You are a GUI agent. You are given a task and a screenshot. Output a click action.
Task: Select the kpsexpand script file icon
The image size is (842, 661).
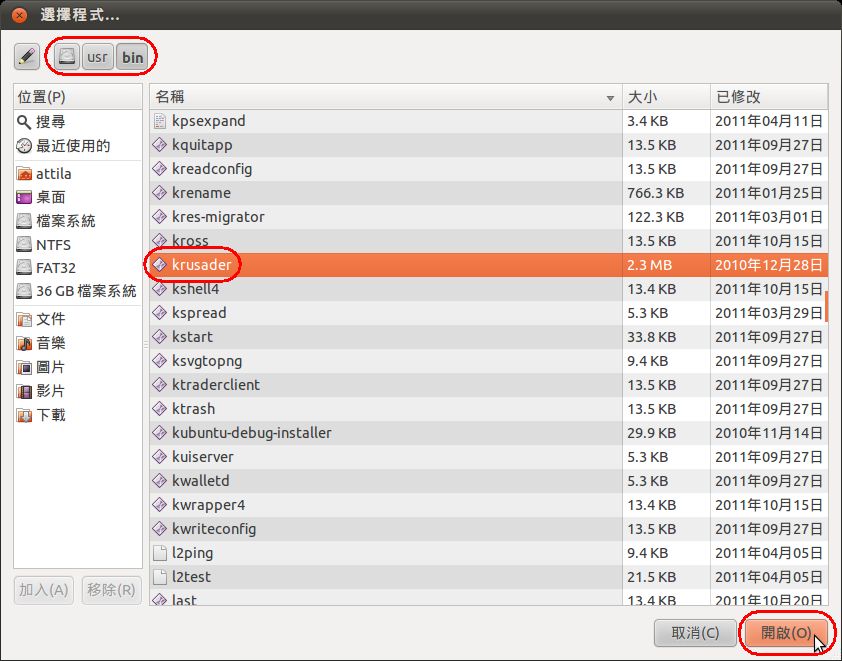[x=159, y=121]
